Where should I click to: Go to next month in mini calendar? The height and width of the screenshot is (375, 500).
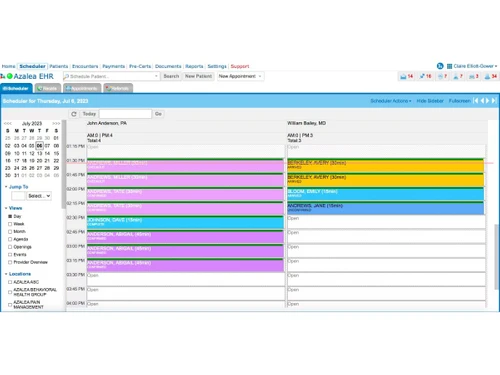[x=56, y=123]
